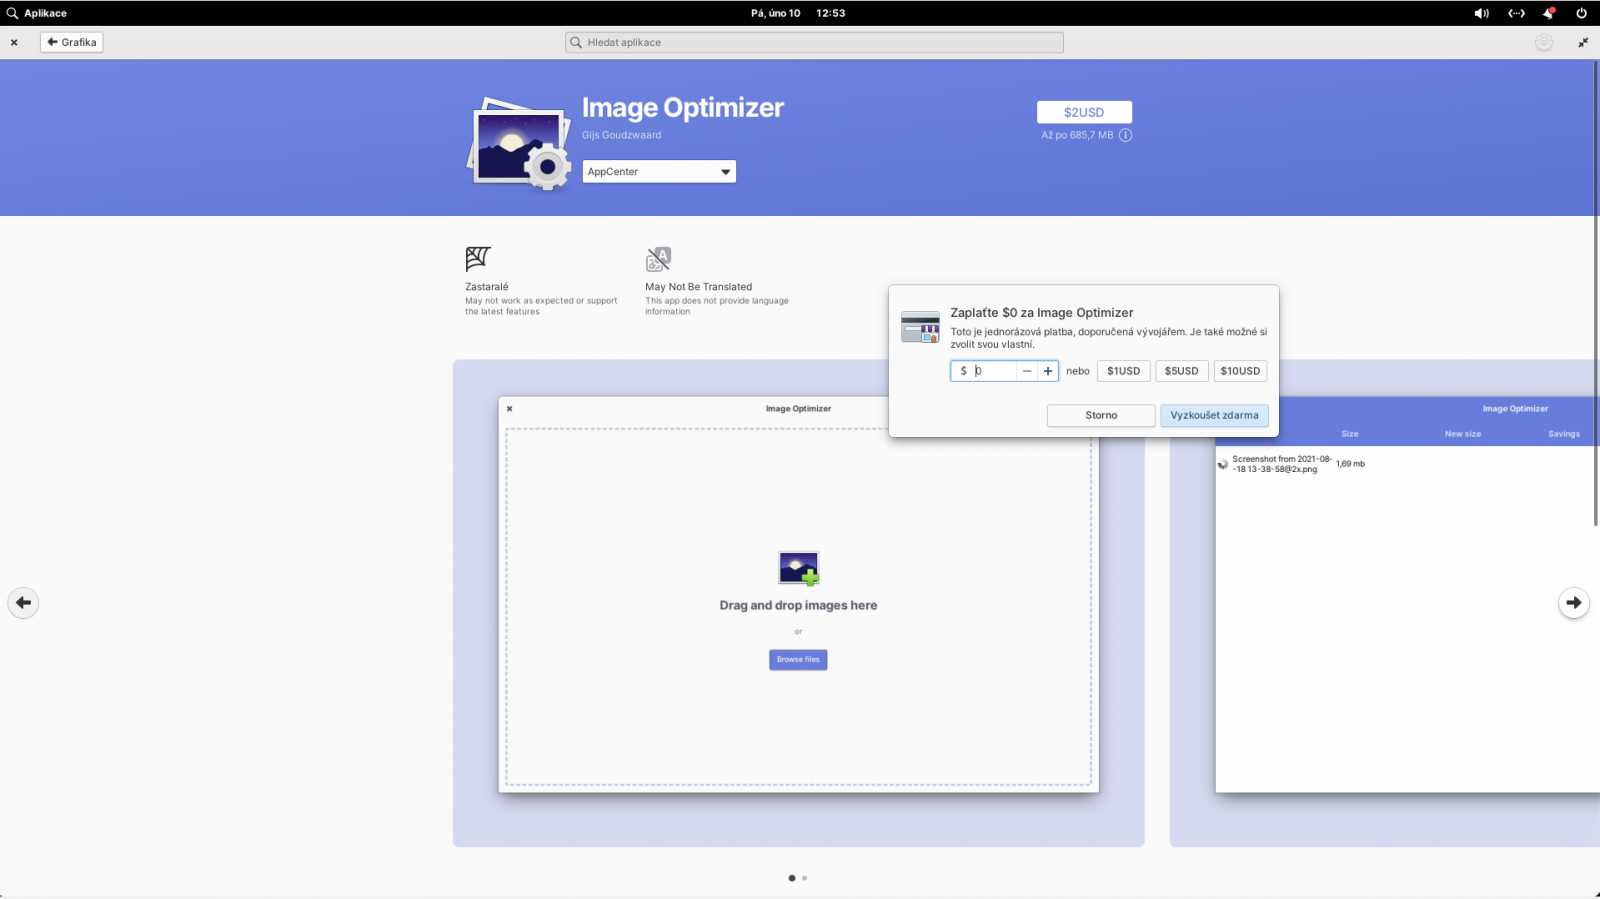This screenshot has height=899, width=1600.
Task: Click the search magnifier icon in search field
Action: (576, 42)
